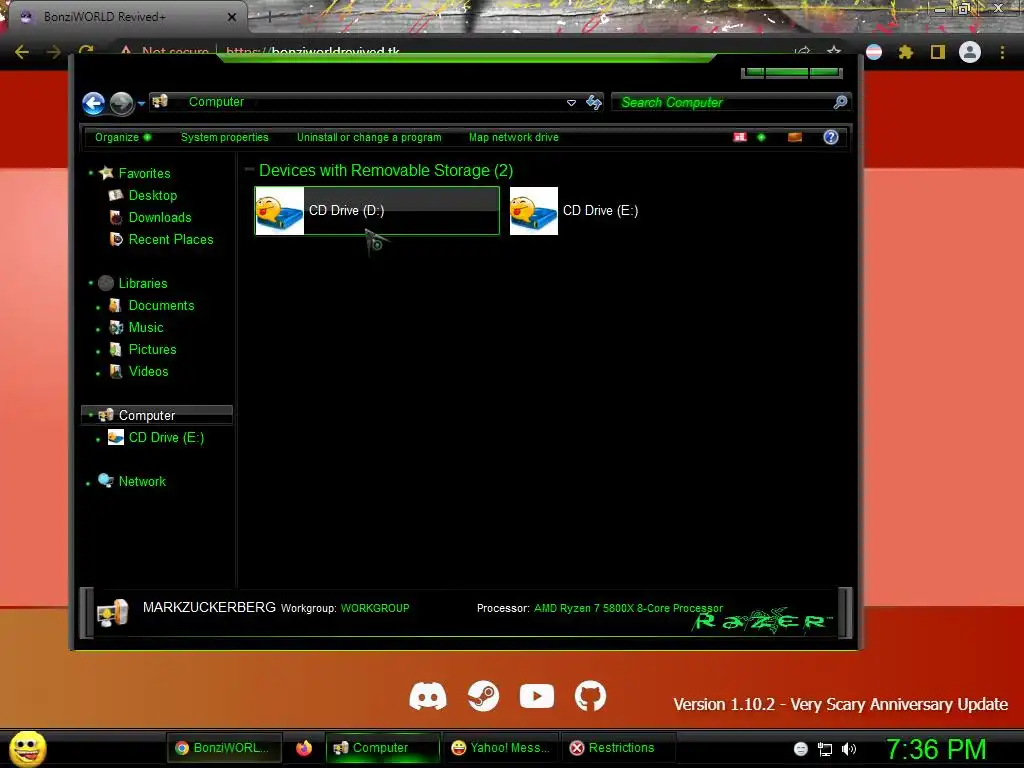The height and width of the screenshot is (768, 1024).
Task: Open System properties
Action: [225, 137]
